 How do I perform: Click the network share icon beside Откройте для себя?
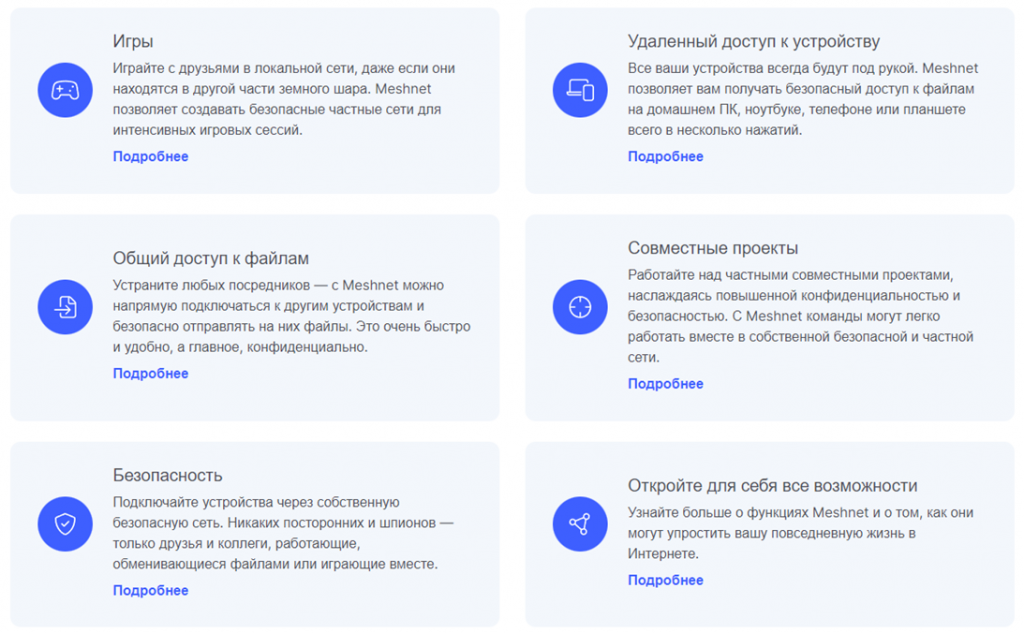click(x=580, y=524)
